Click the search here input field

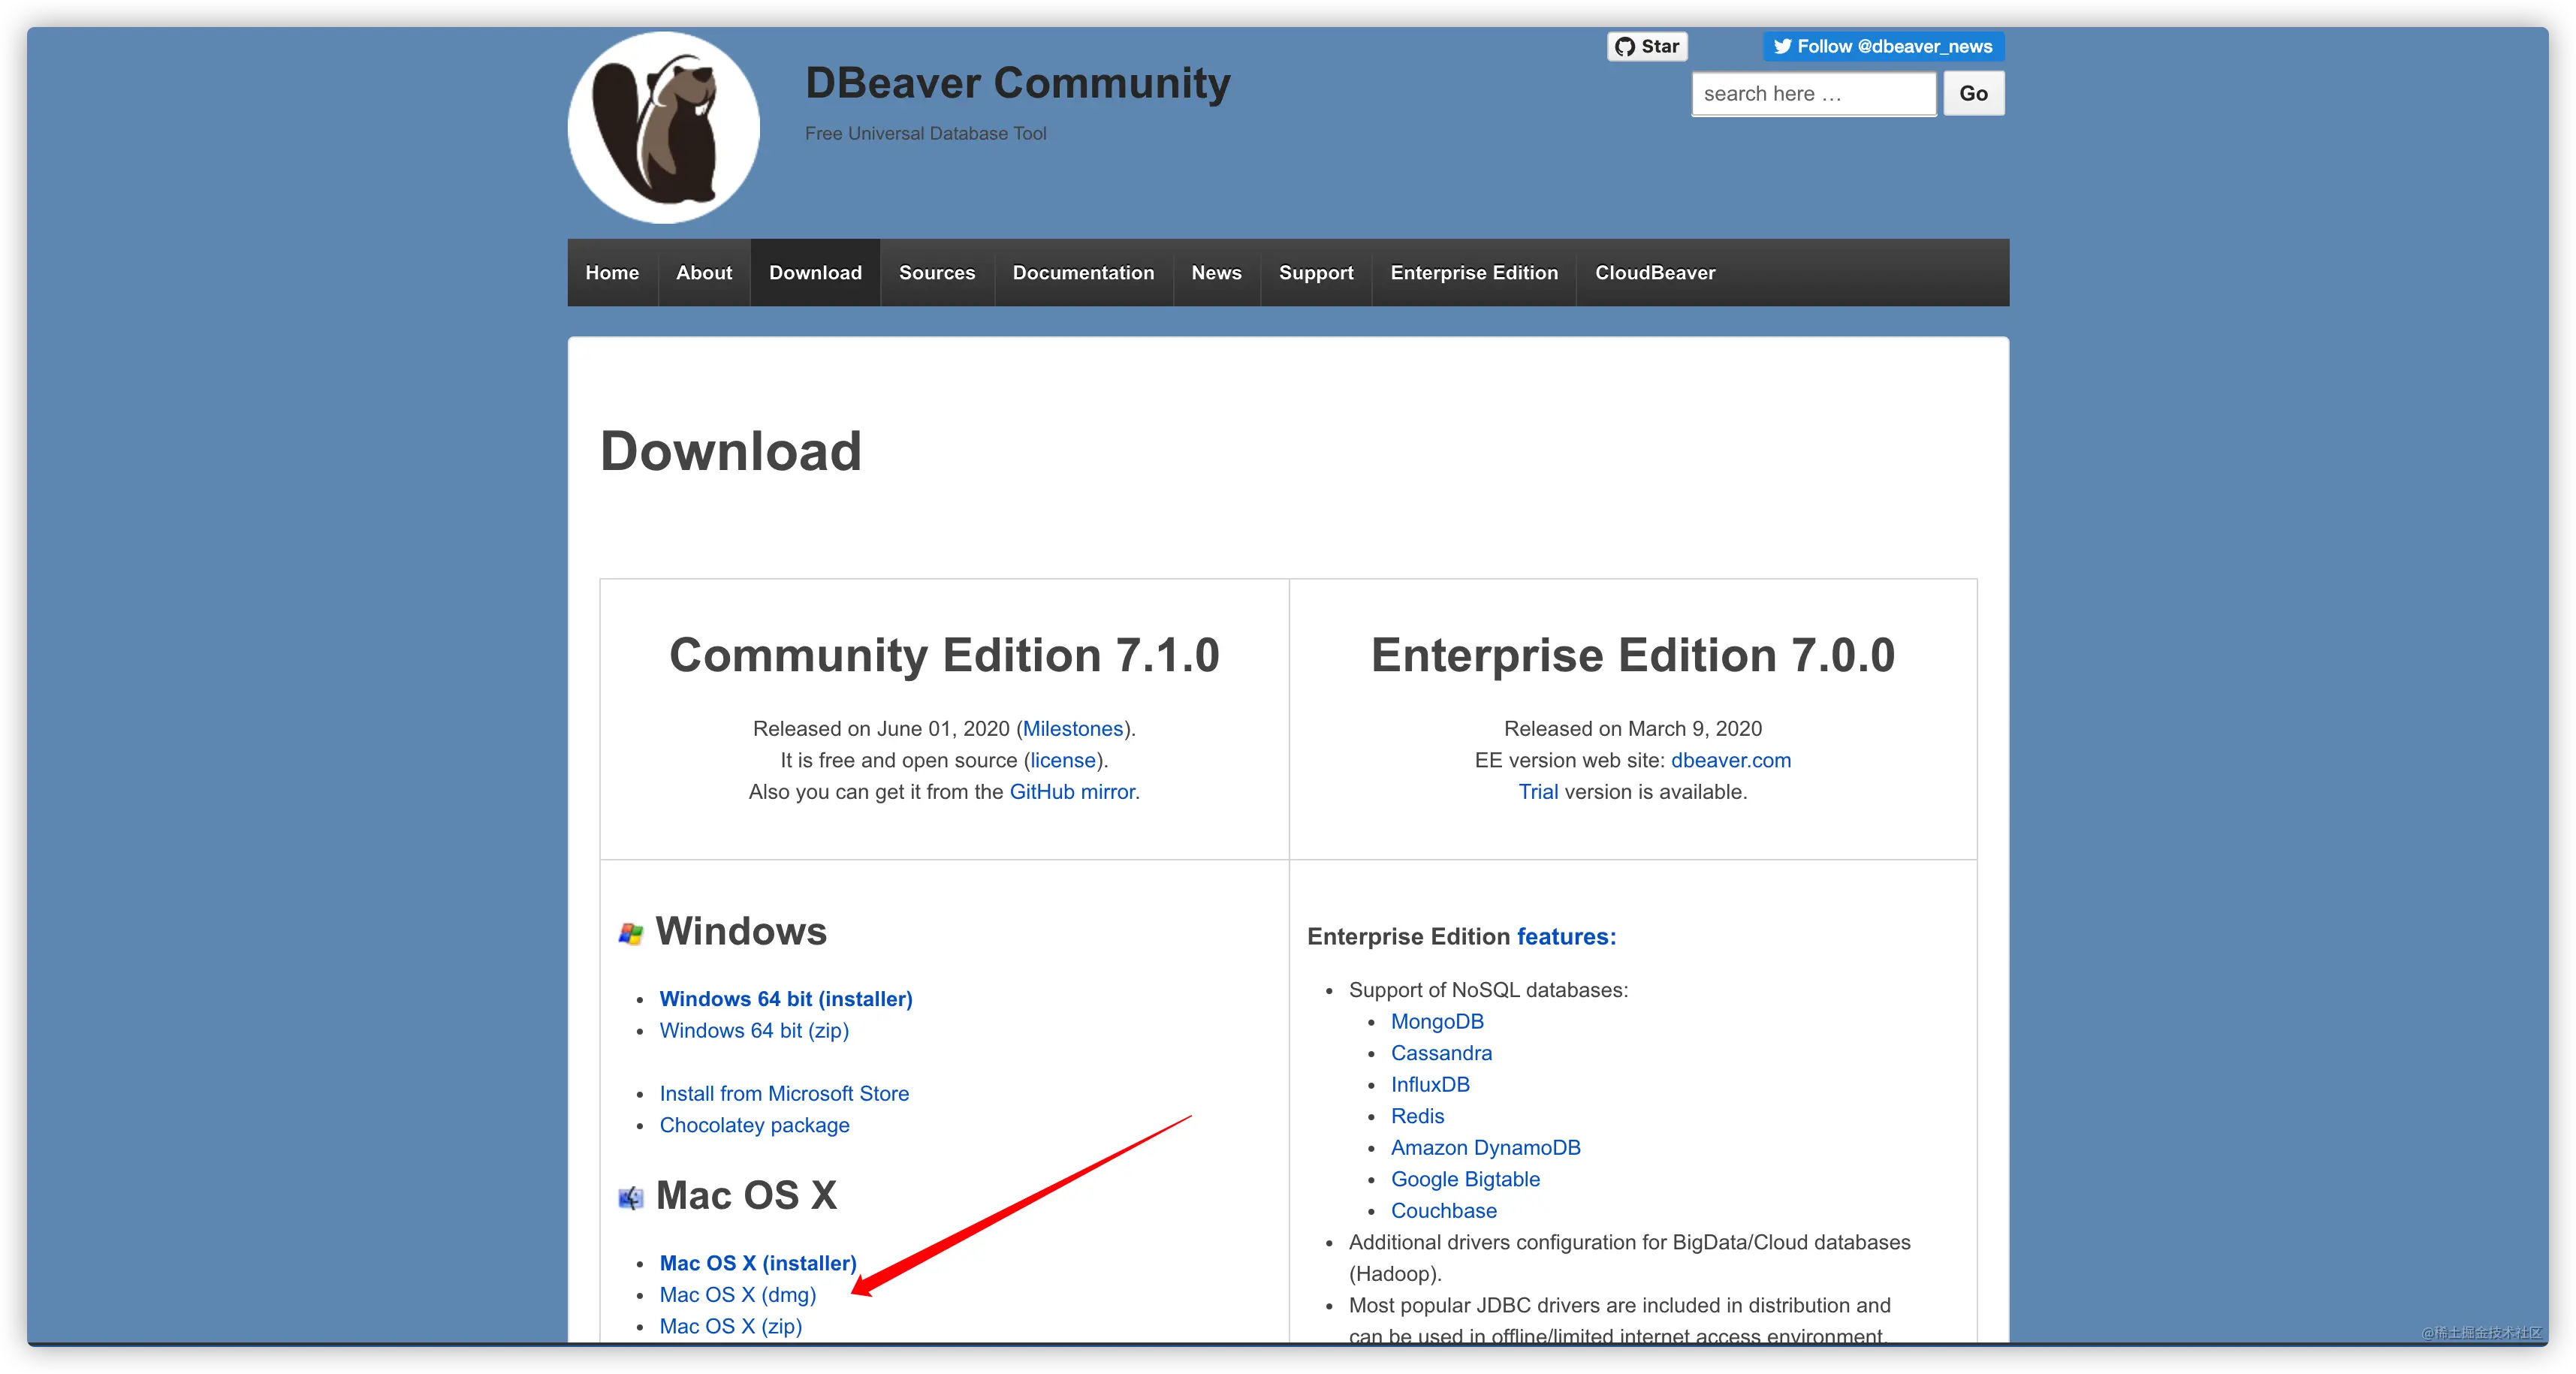coord(1813,94)
